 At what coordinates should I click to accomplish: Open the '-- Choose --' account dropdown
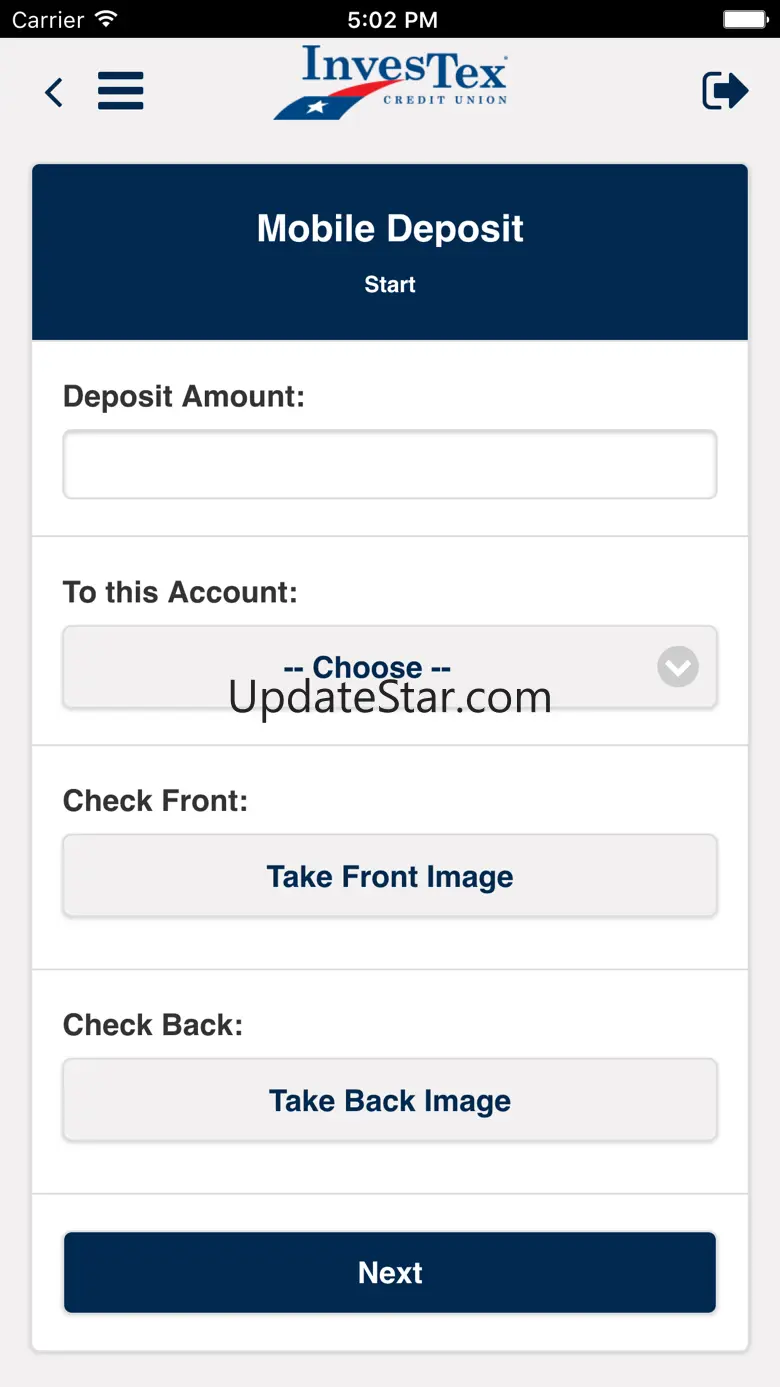[x=390, y=667]
